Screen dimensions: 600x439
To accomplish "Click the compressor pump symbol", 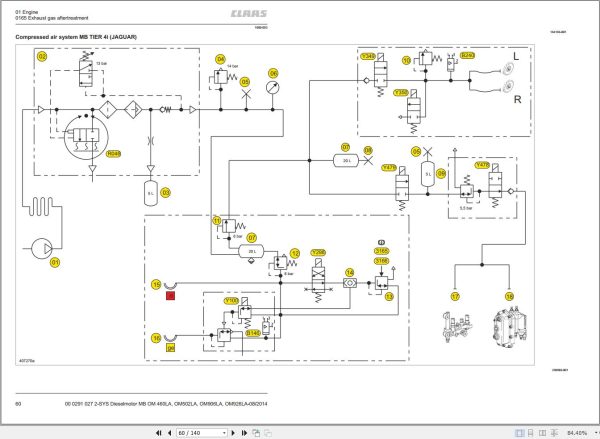I will click(x=42, y=249).
